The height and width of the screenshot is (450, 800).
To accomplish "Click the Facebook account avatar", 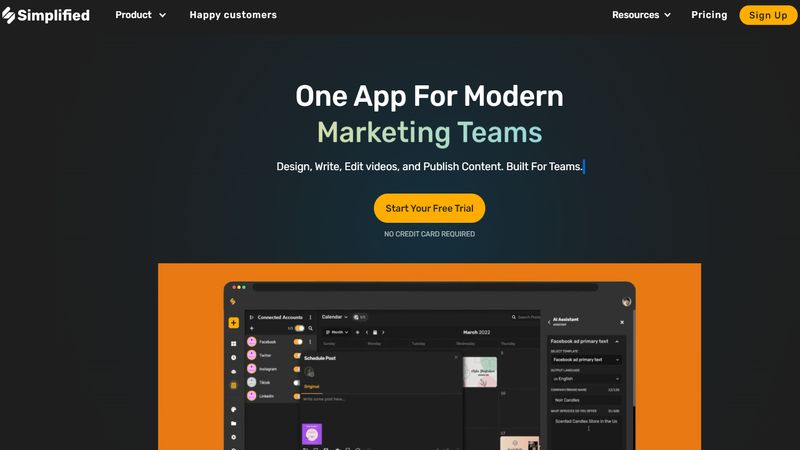I will point(252,342).
